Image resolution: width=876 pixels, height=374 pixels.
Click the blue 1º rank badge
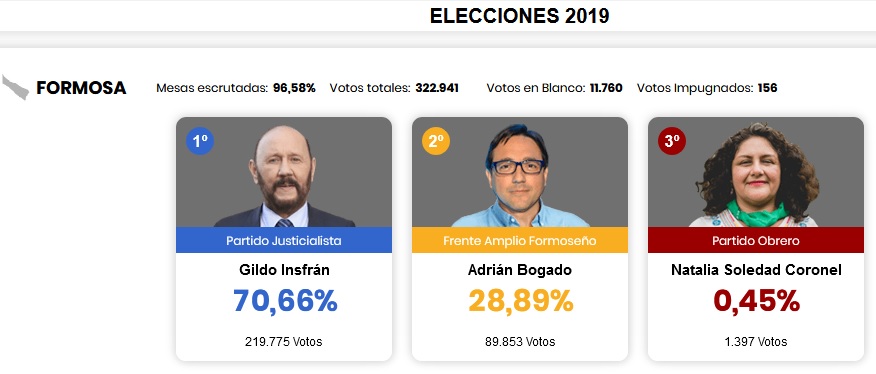200,141
